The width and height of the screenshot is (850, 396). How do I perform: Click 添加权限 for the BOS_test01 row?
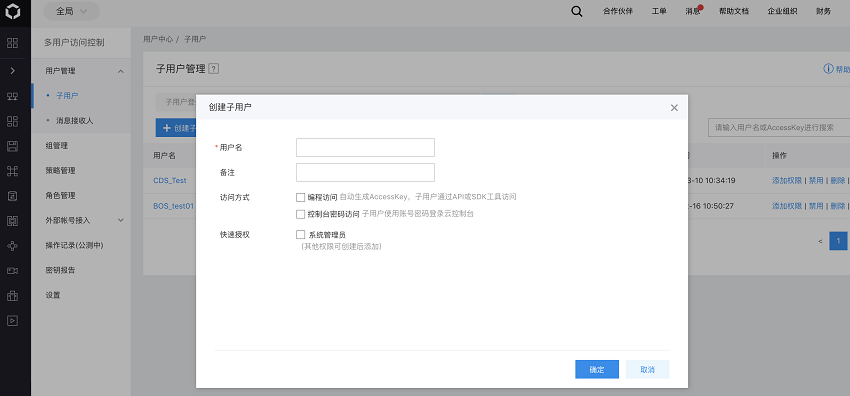click(x=787, y=206)
